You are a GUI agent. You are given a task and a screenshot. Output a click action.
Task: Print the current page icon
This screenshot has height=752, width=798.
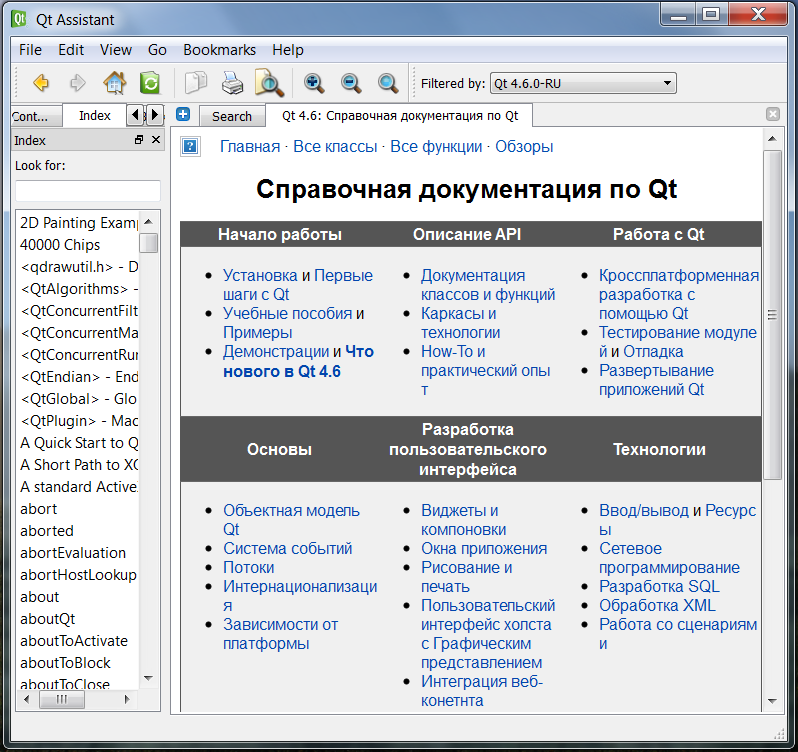pyautogui.click(x=232, y=82)
